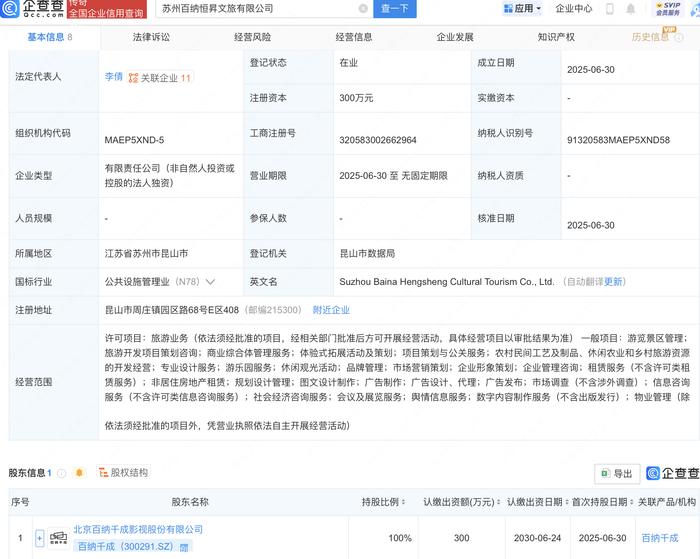Viewport: 700px width, 559px height.
Task: Select 注册资本 value 300万元
Action: click(x=356, y=98)
